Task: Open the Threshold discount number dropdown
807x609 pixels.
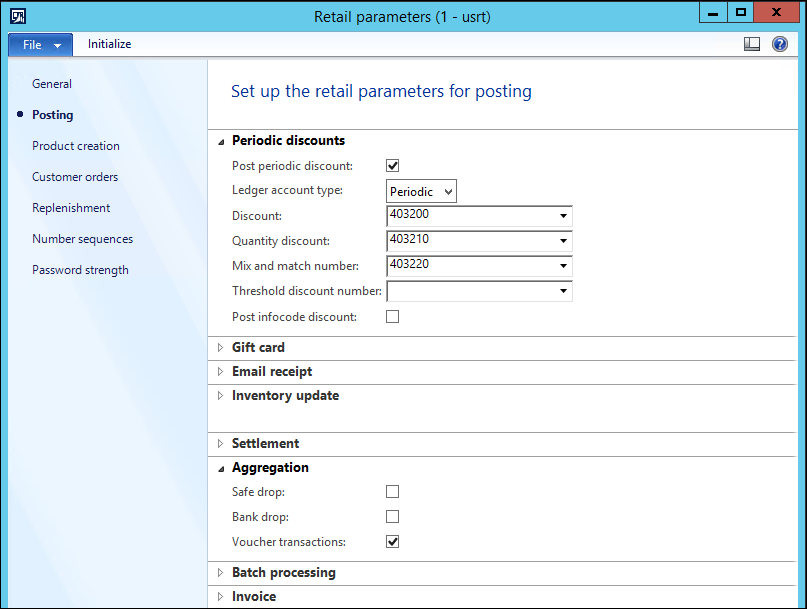Action: (x=564, y=290)
